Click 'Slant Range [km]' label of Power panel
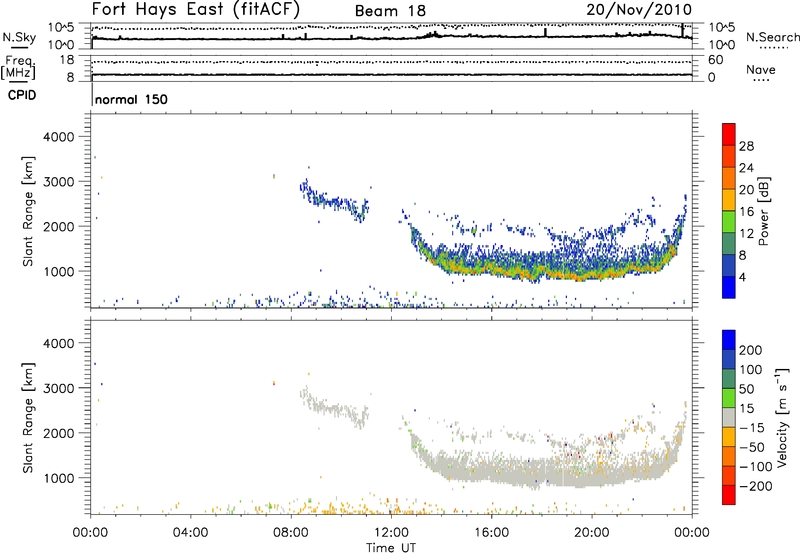Screen dimensions: 800x554 coord(28,211)
